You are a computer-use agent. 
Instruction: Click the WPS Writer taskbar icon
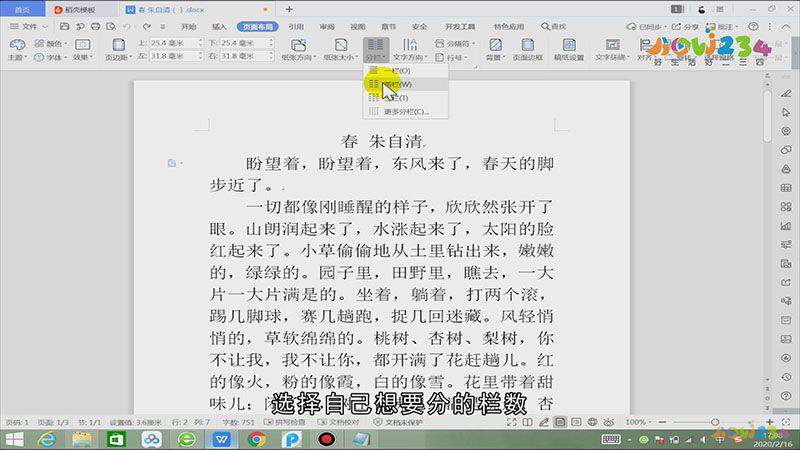click(221, 439)
